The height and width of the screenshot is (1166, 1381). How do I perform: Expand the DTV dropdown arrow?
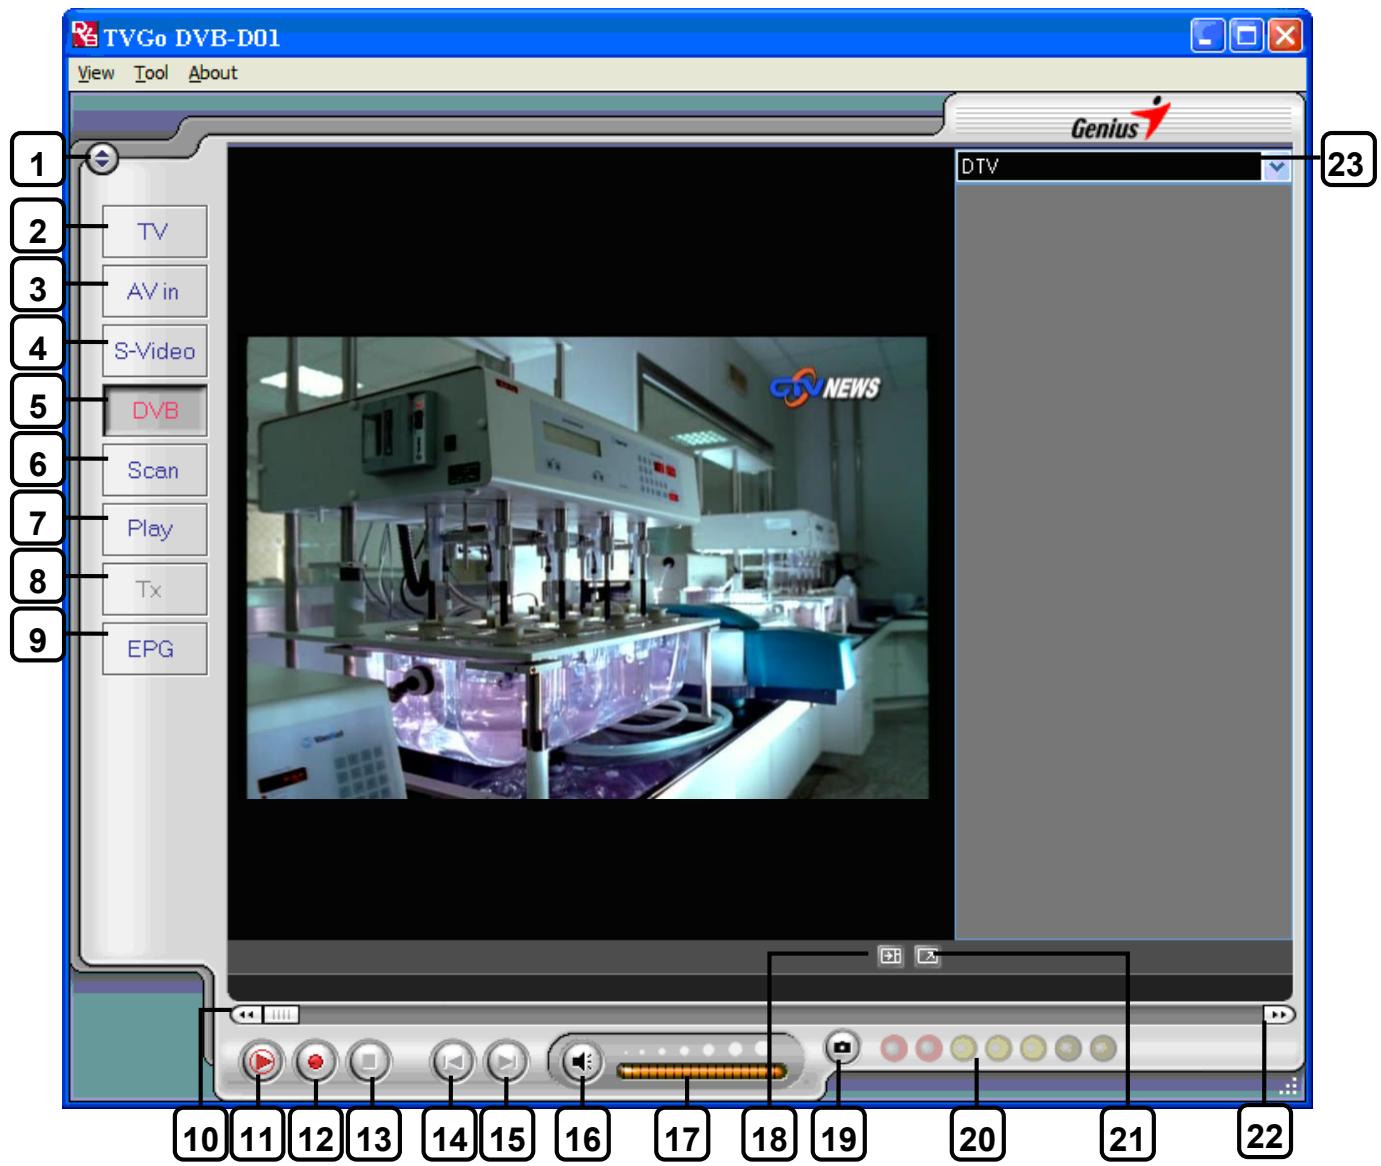1276,167
